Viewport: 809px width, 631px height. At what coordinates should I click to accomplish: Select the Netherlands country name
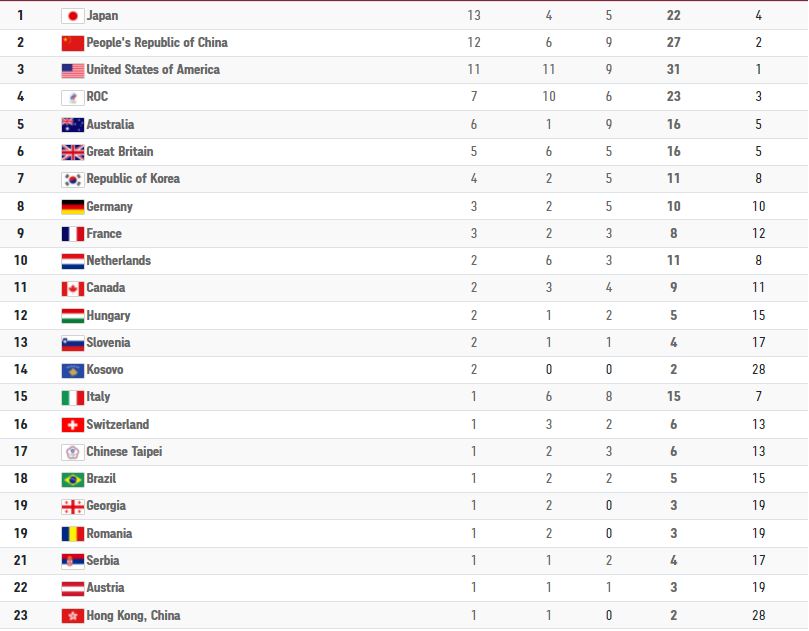pos(119,261)
